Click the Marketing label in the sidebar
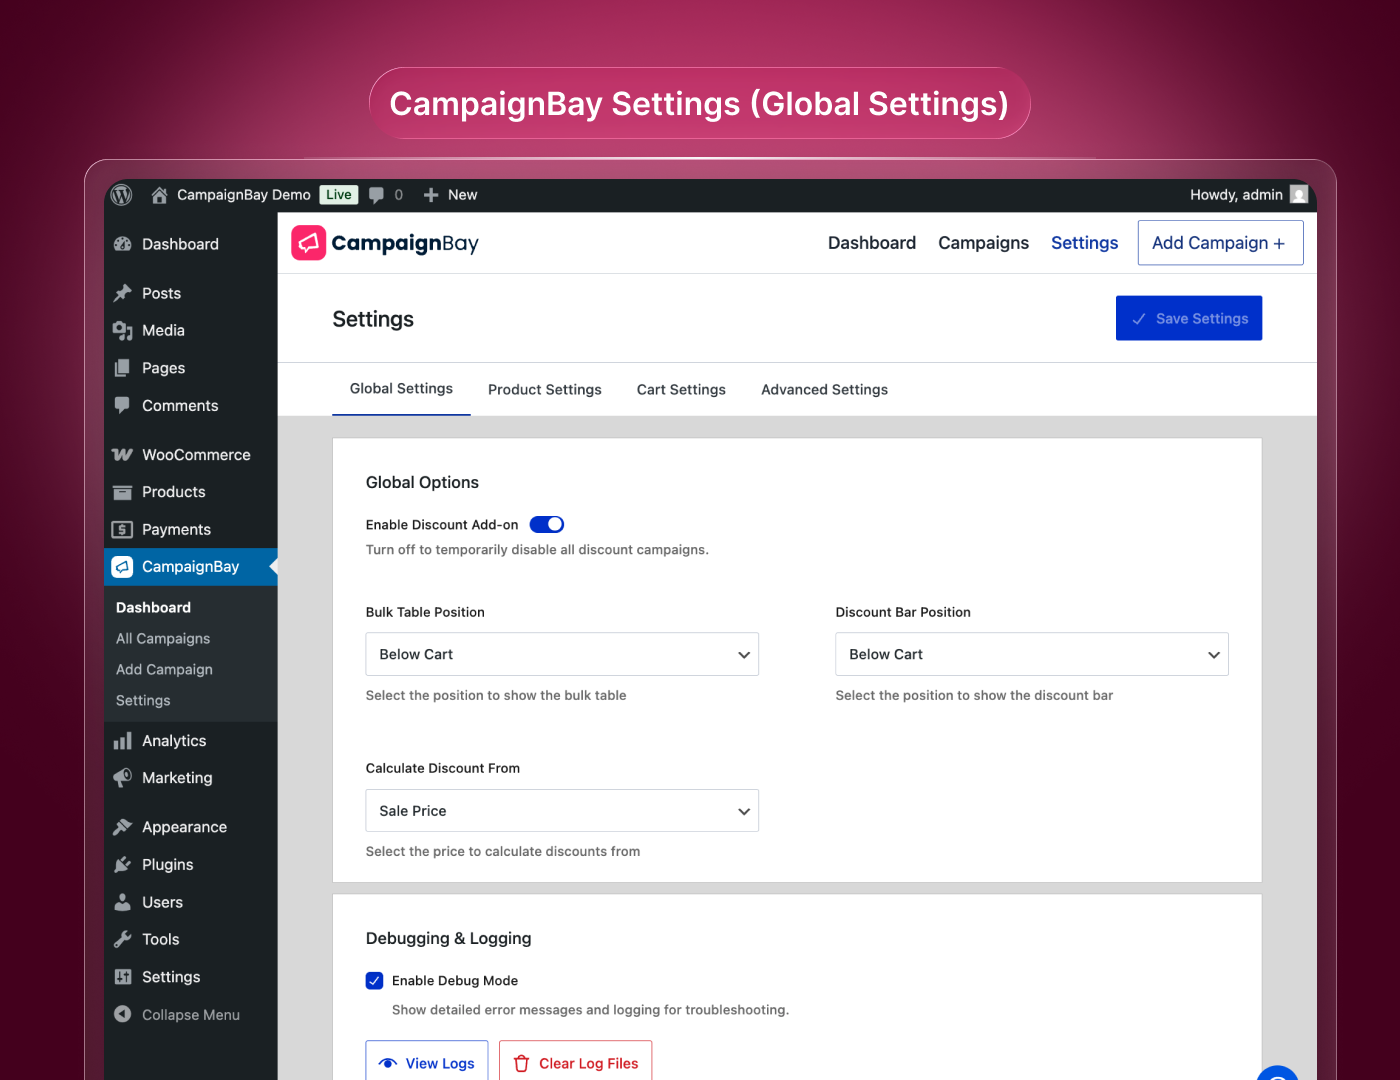The image size is (1400, 1080). coord(177,778)
